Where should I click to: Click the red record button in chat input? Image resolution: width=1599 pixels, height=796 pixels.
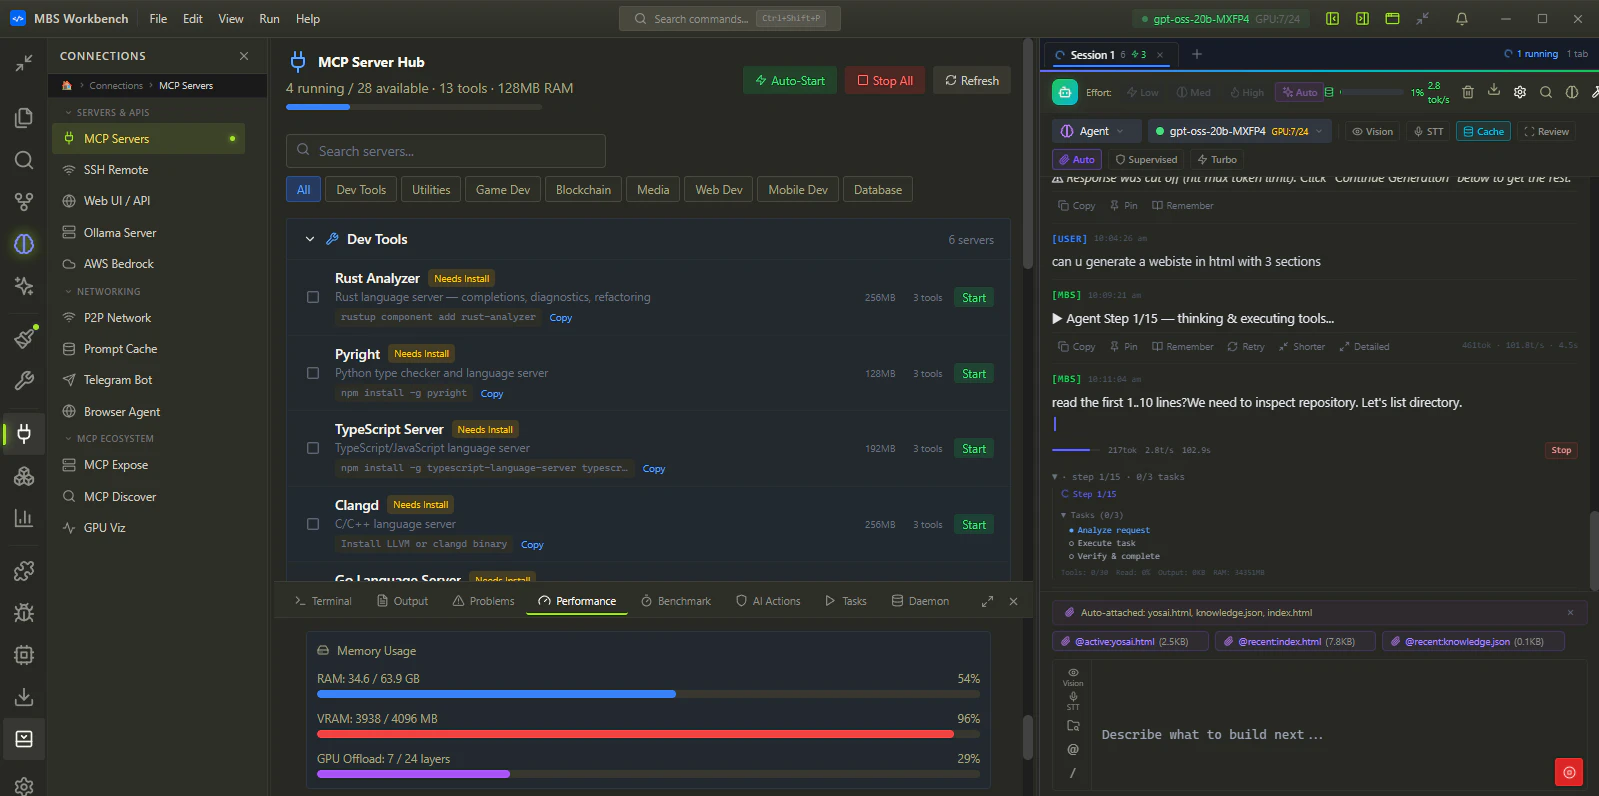1569,772
